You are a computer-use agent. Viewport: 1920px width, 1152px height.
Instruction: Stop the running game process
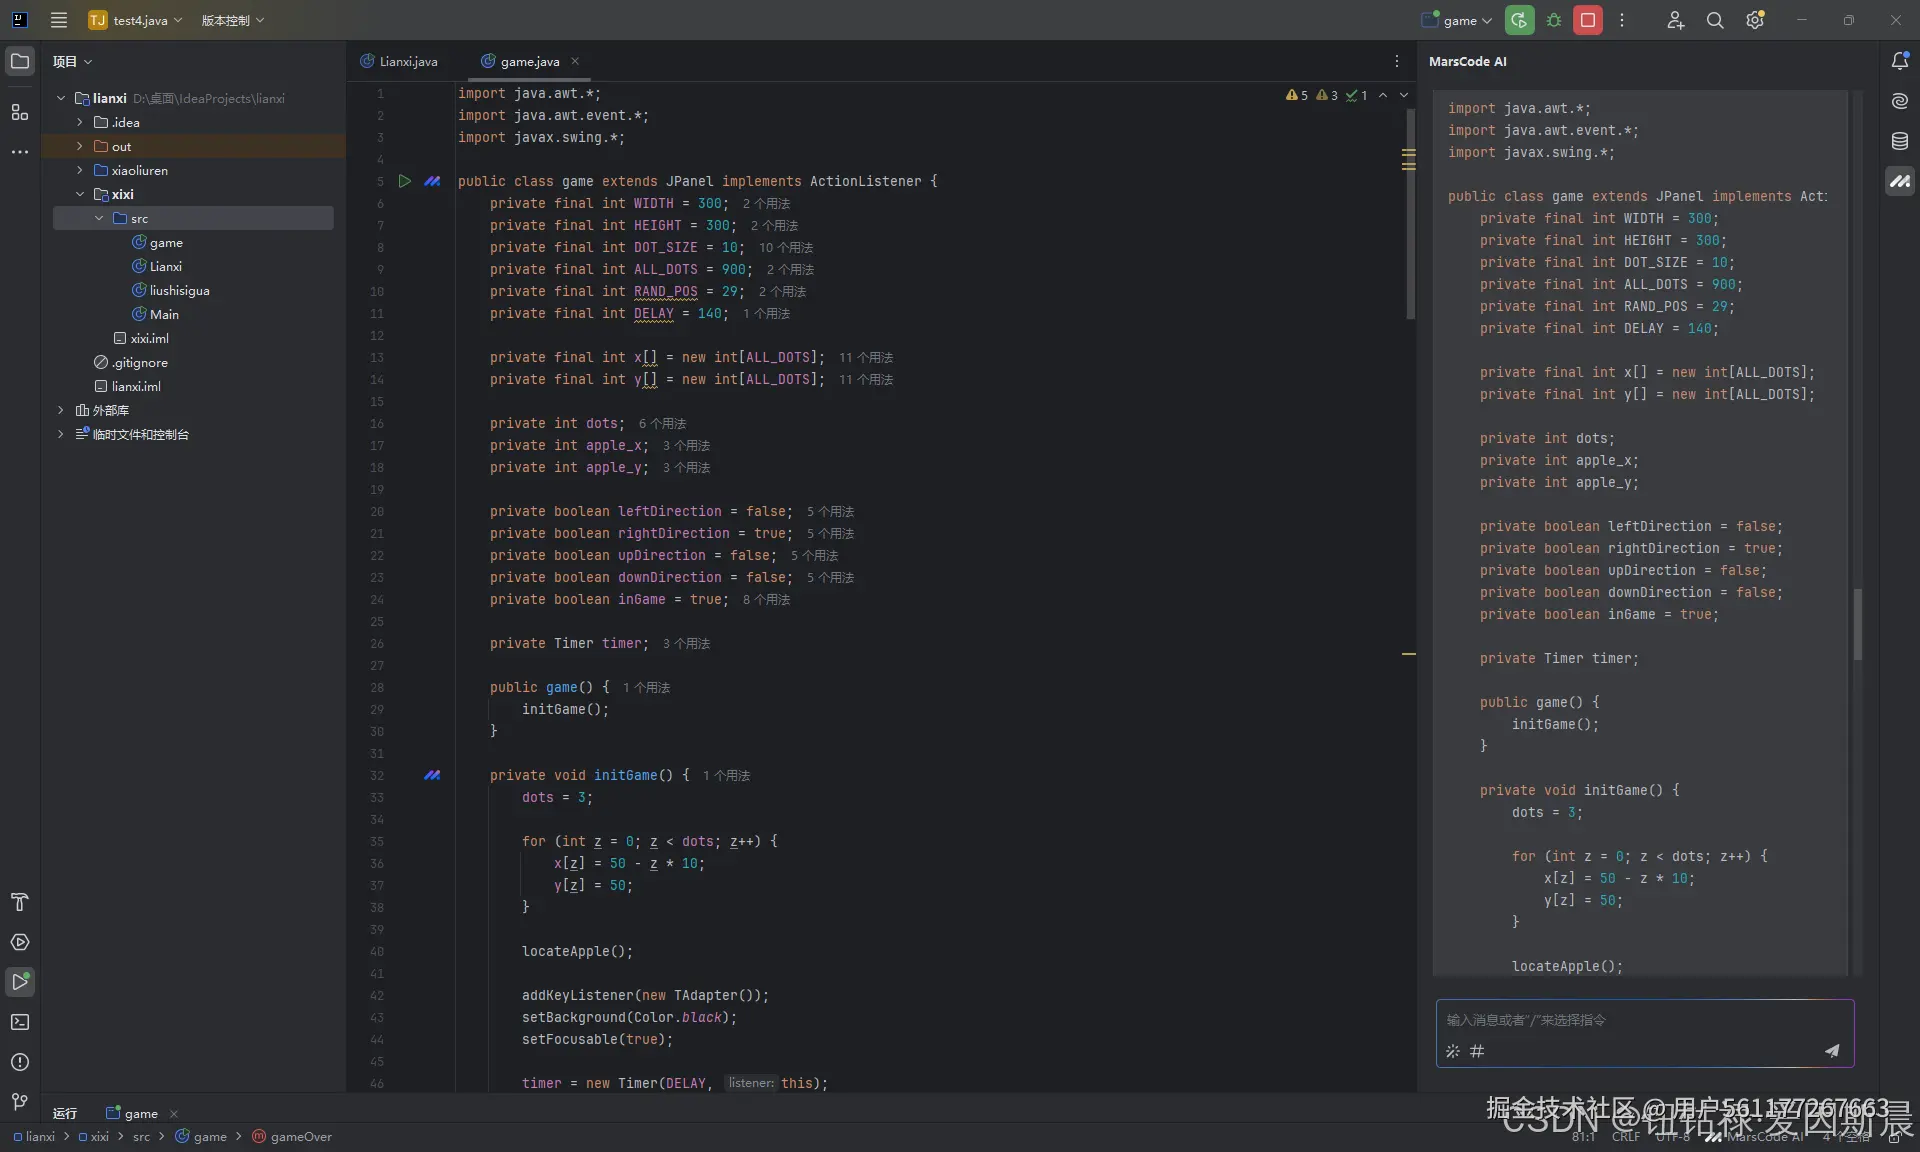pos(1588,20)
